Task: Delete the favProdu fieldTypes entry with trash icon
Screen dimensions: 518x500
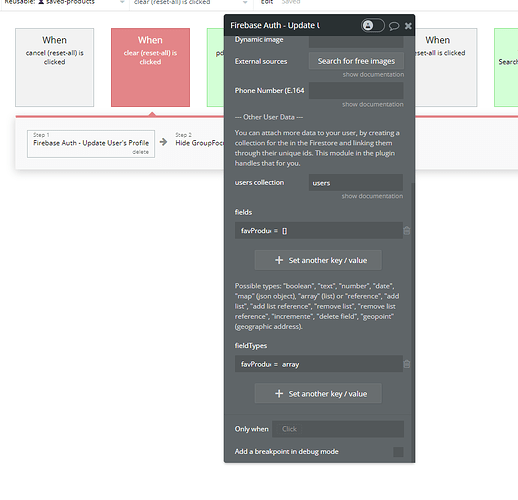Action: point(407,364)
